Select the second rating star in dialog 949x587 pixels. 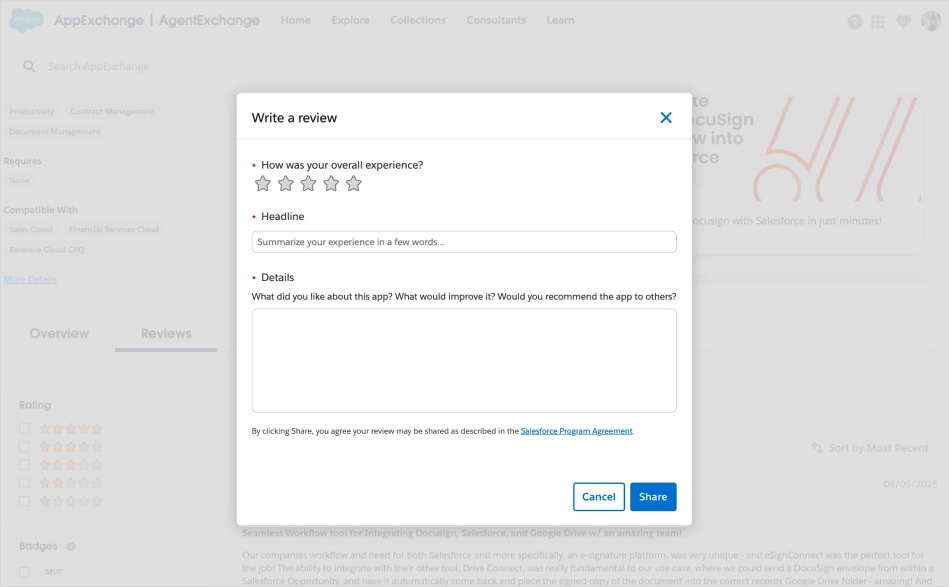tap(286, 183)
